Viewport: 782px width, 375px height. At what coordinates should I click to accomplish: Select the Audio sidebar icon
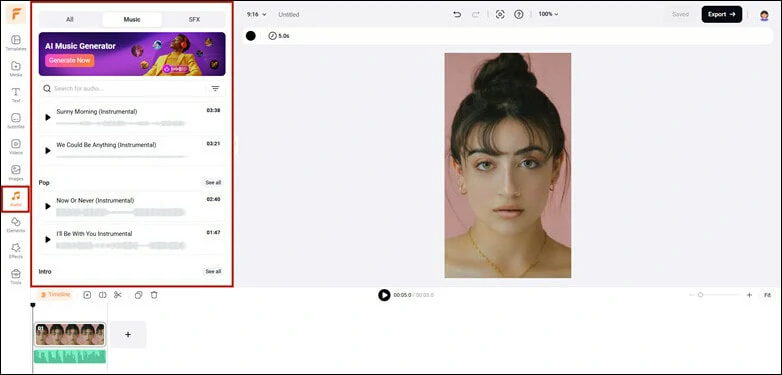coord(16,198)
